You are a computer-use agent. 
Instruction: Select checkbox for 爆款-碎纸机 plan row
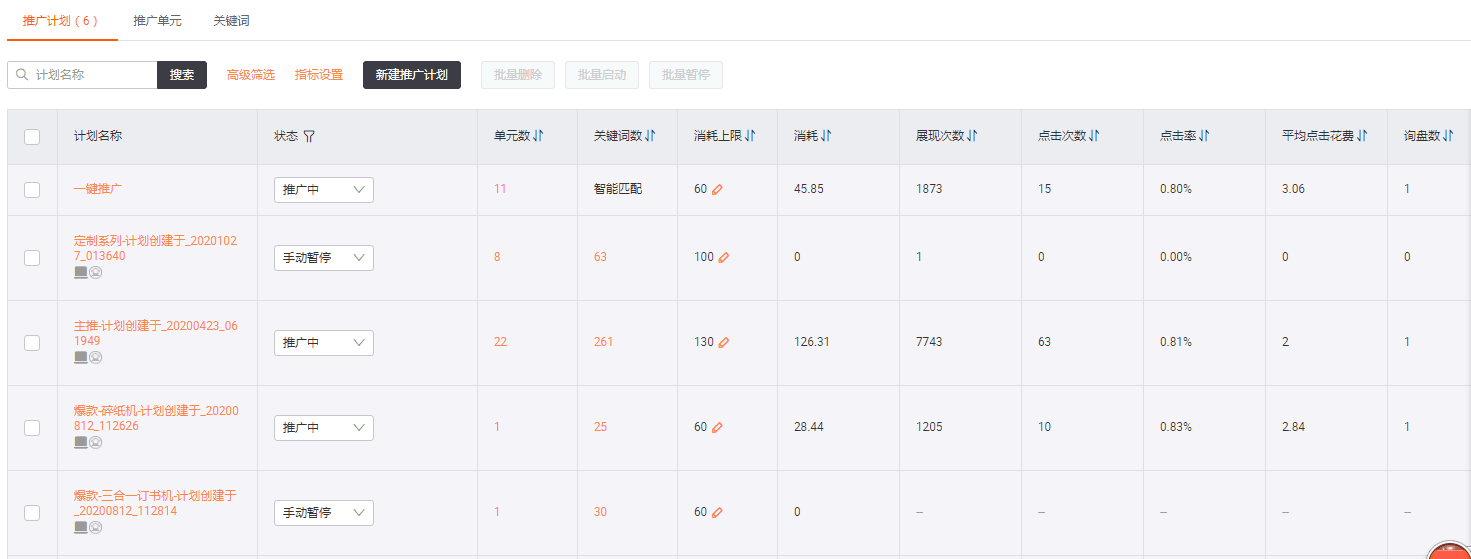pyautogui.click(x=32, y=428)
